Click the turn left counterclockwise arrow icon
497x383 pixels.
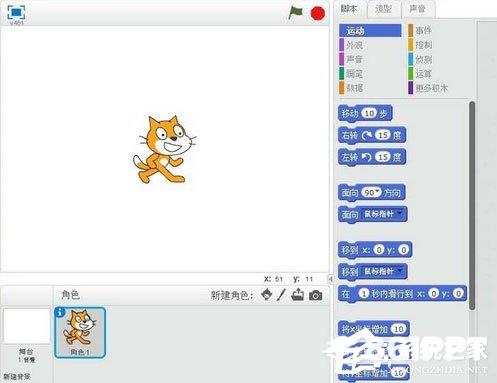(367, 157)
